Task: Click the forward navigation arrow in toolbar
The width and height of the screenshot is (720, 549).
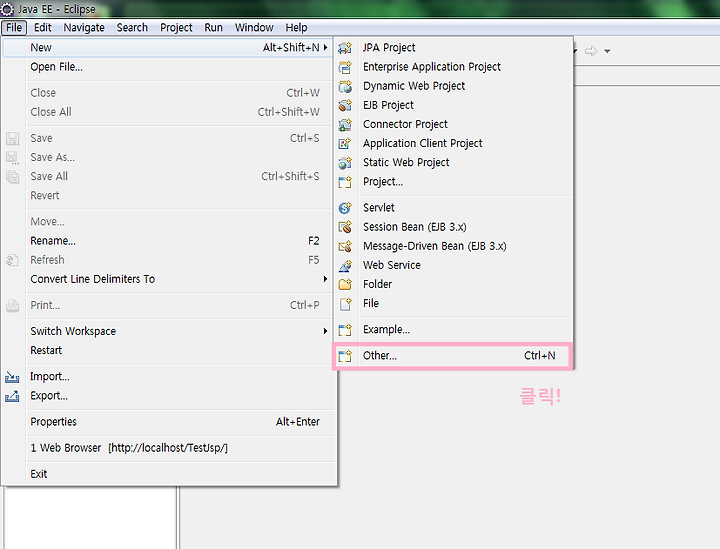Action: point(591,51)
